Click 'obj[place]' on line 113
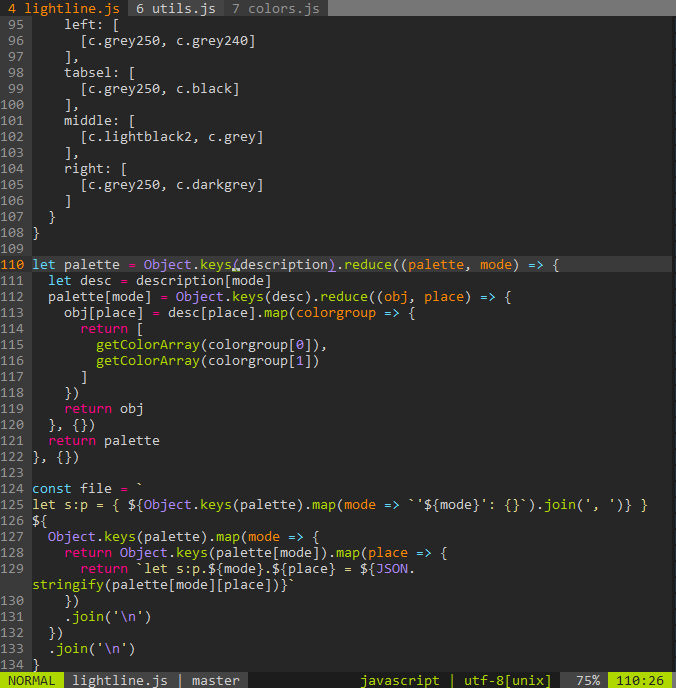 [x=104, y=312]
